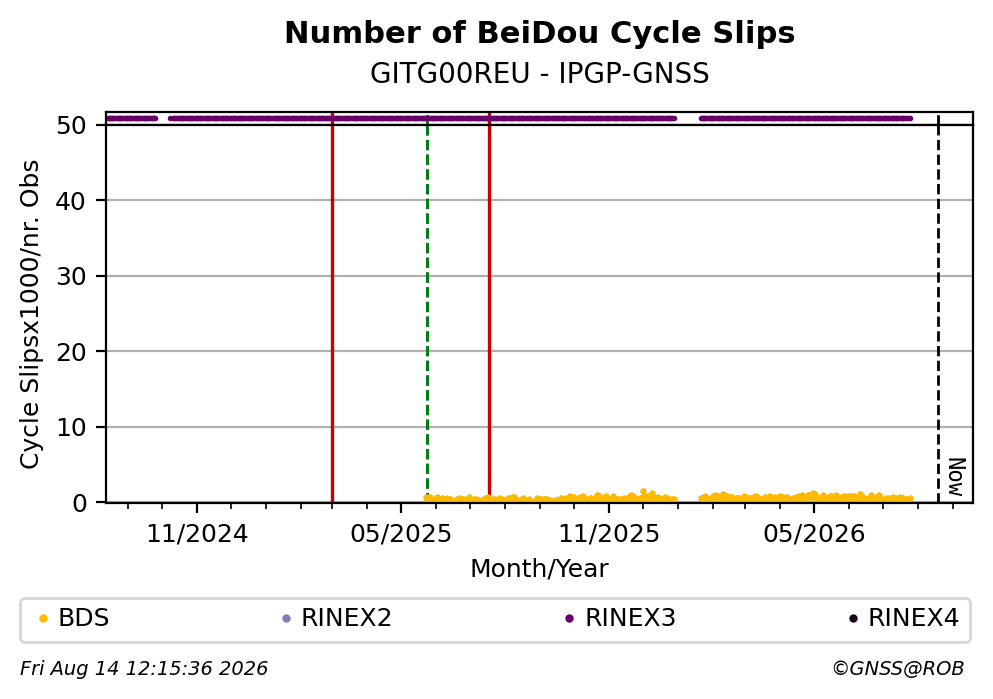Click the 11/2024 x-axis tick label
This screenshot has height=699, width=993.
(197, 534)
